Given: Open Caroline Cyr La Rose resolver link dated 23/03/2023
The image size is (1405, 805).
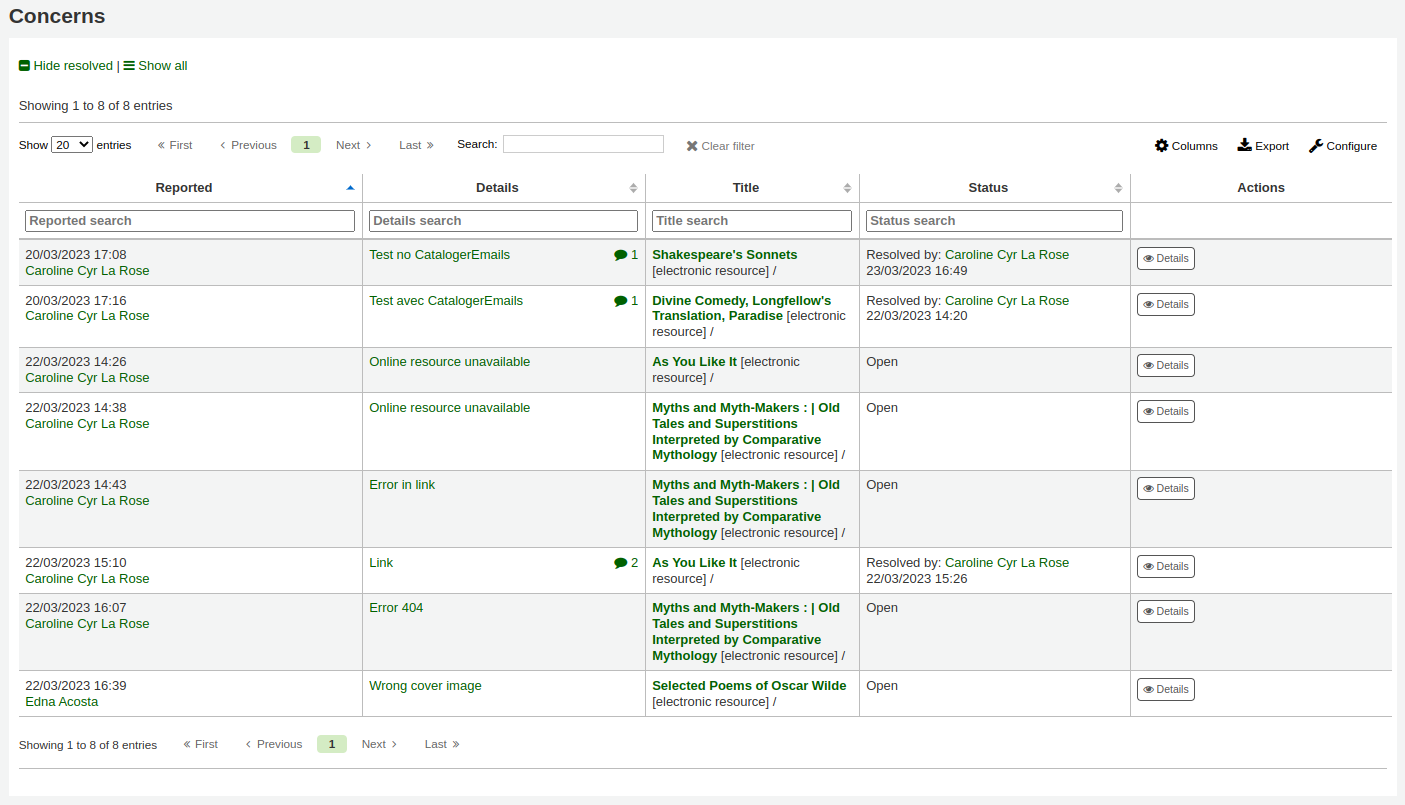Looking at the screenshot, I should click(1007, 255).
